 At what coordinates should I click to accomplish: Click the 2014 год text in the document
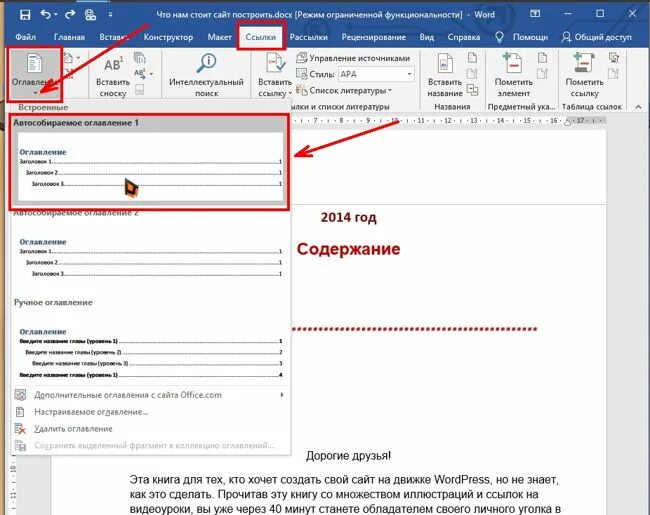click(x=348, y=217)
